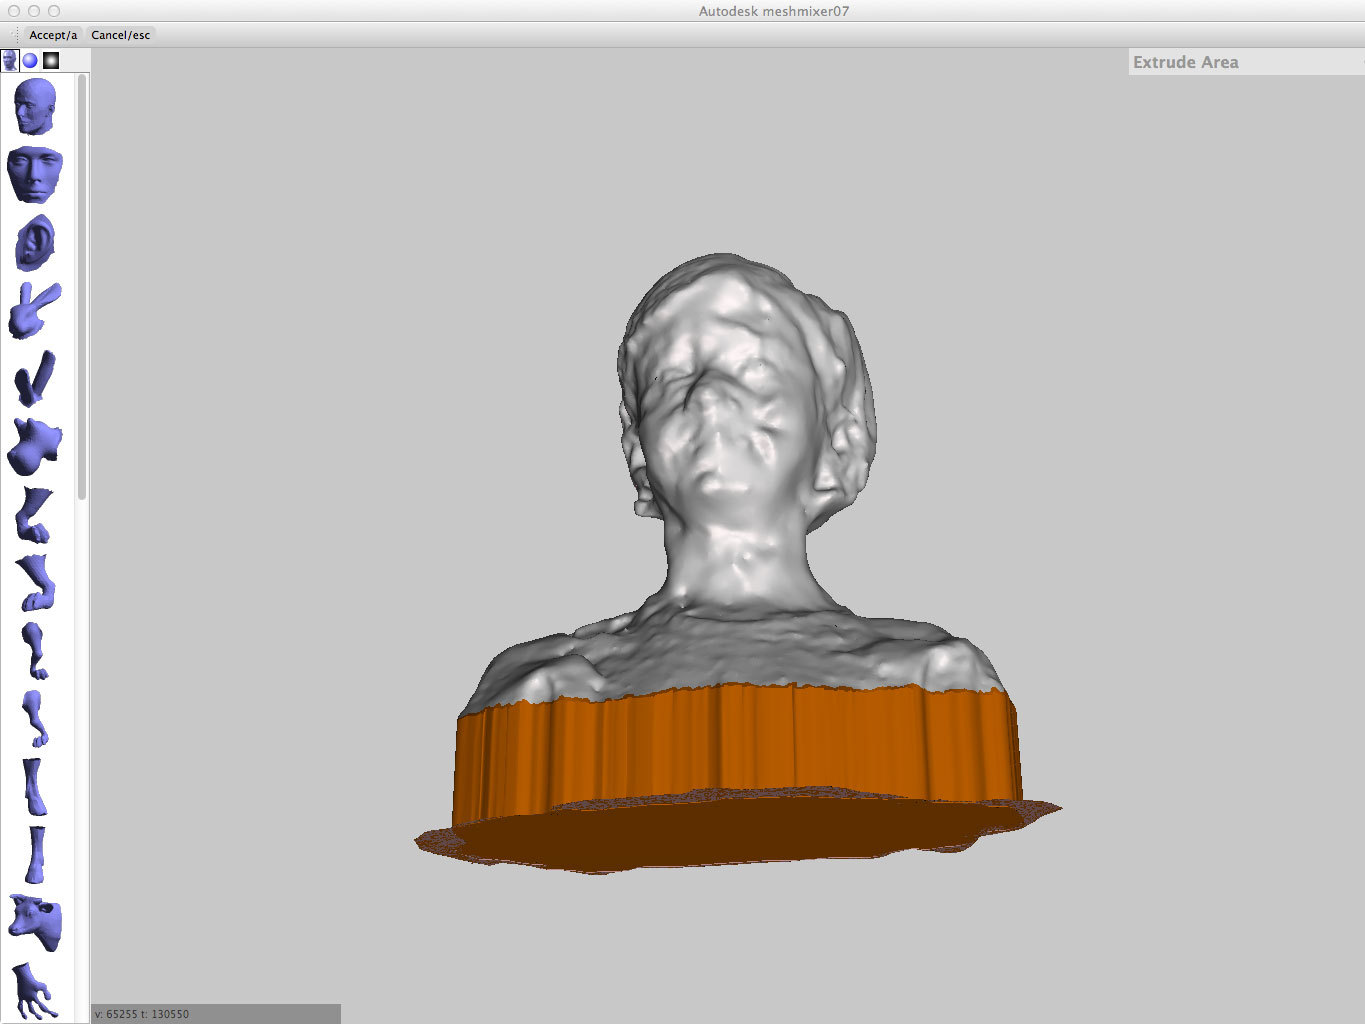This screenshot has height=1024, width=1365.
Task: Pick the cow head part
Action: point(35,922)
